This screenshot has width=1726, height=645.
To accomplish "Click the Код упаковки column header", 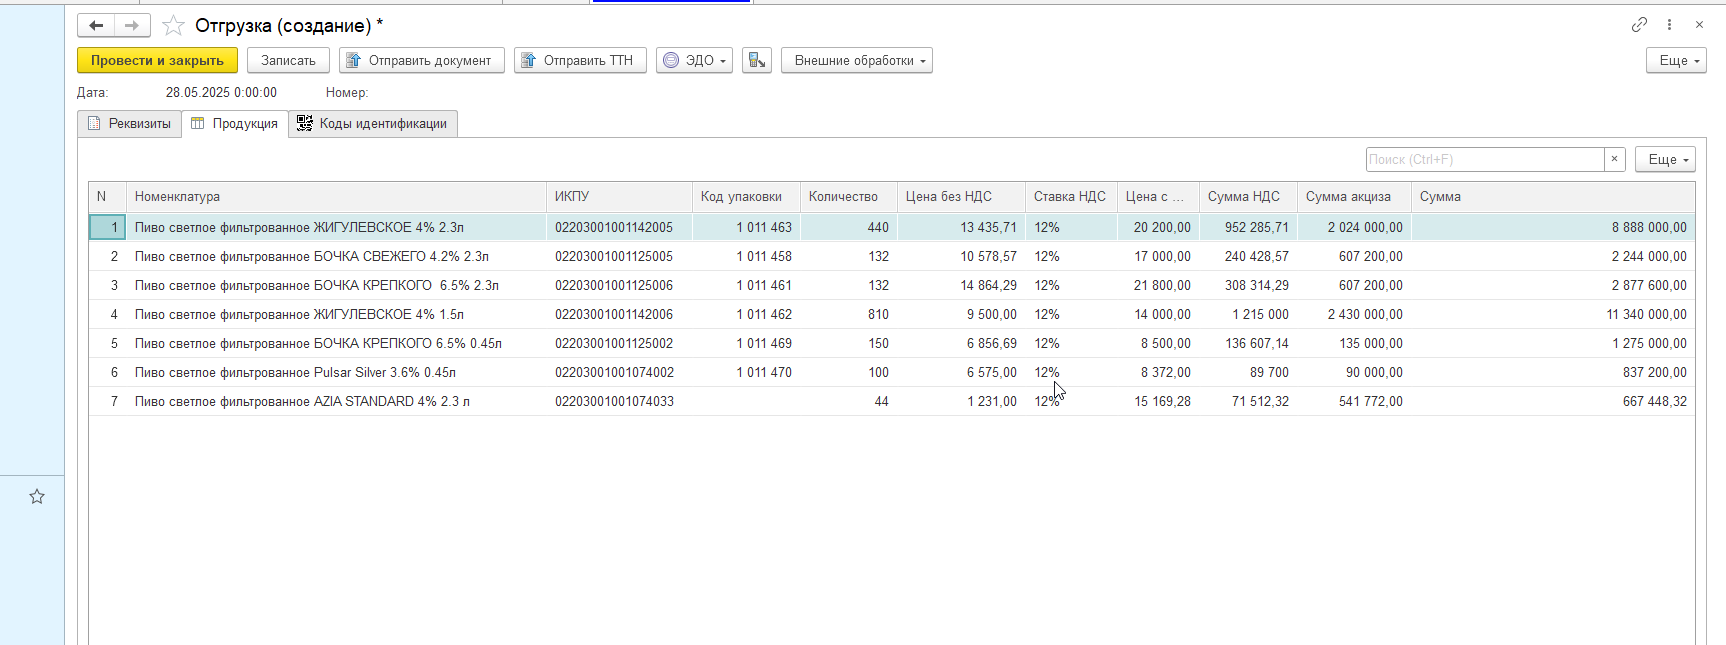I will (746, 197).
